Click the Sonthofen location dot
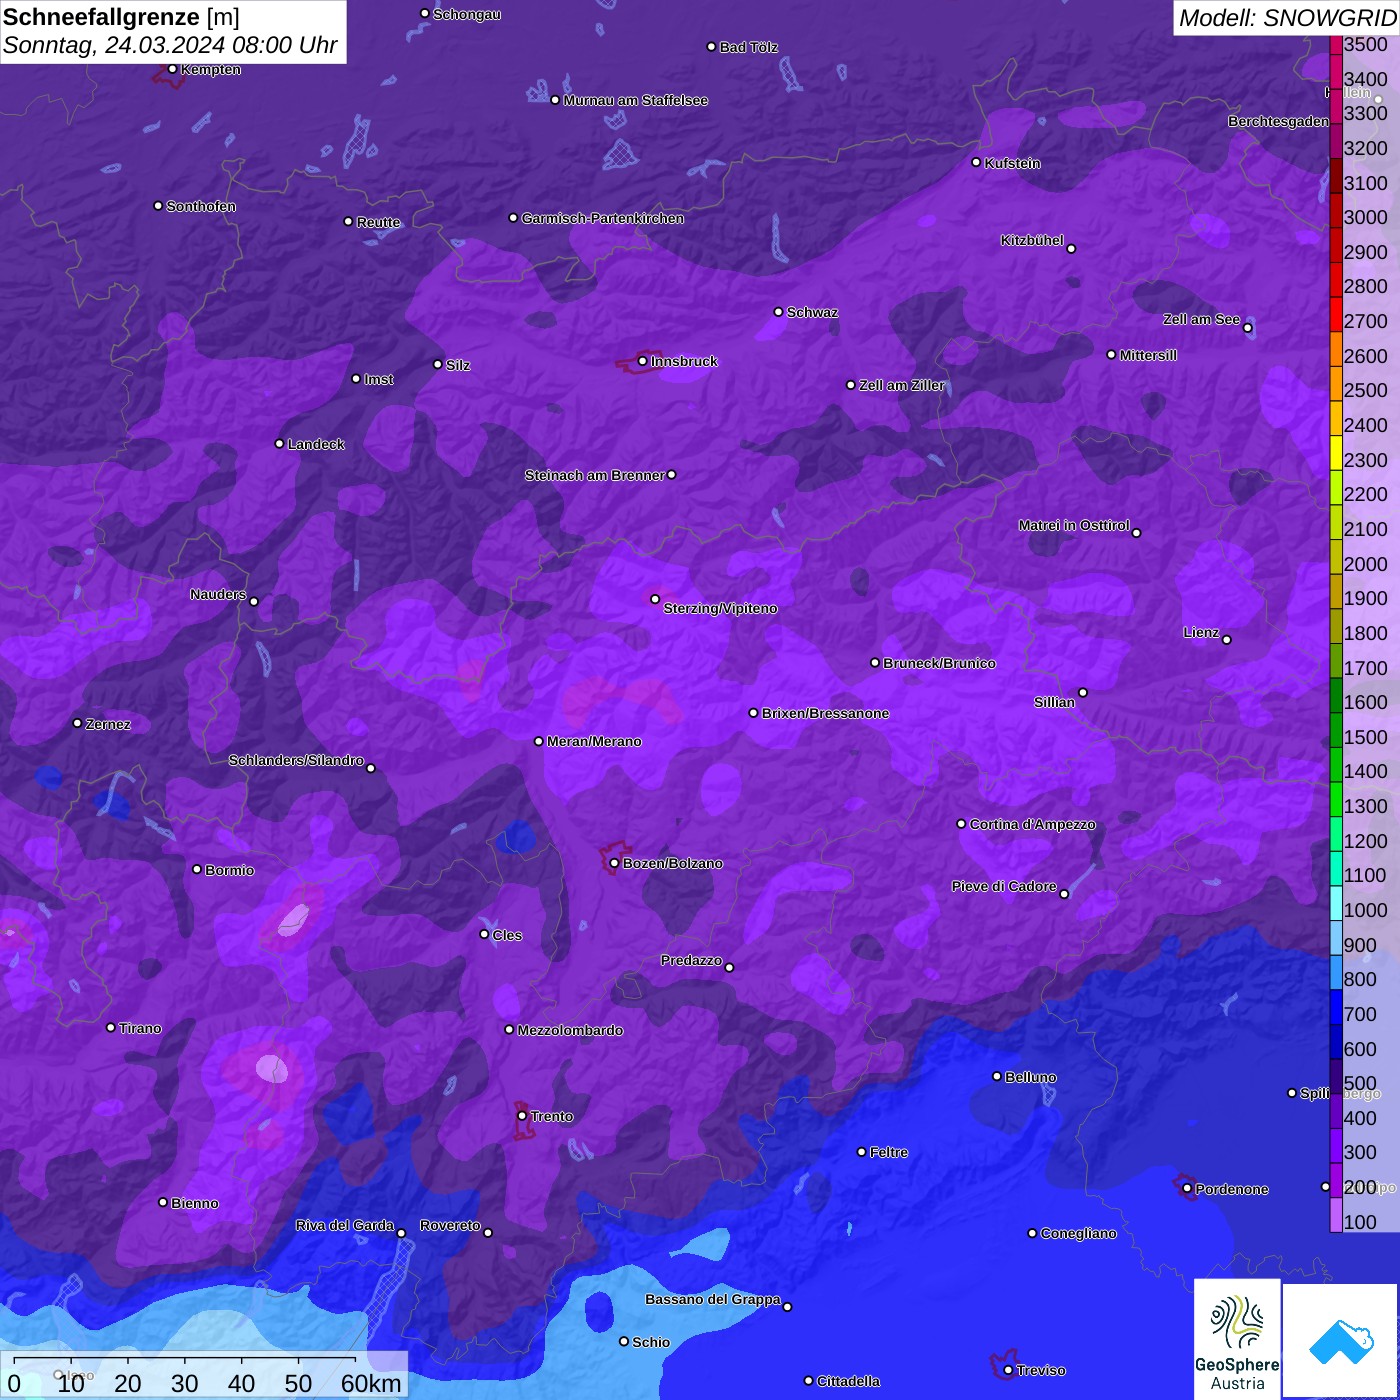 click(x=158, y=206)
